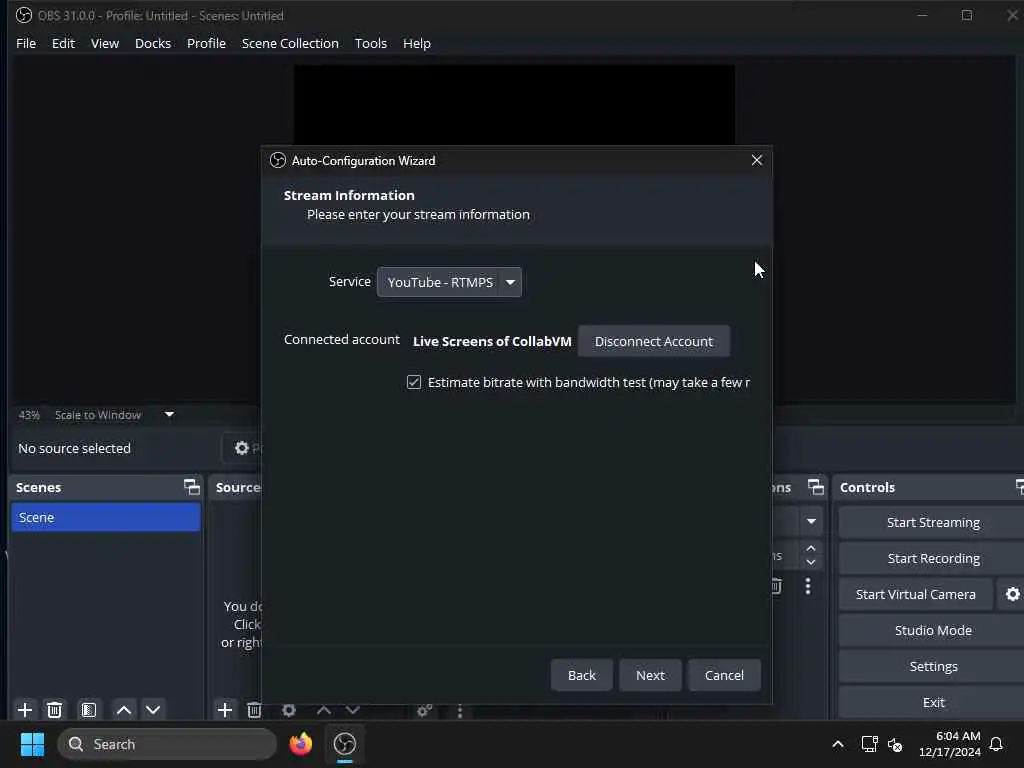
Task: Pop out the transitions dock
Action: tap(816, 487)
